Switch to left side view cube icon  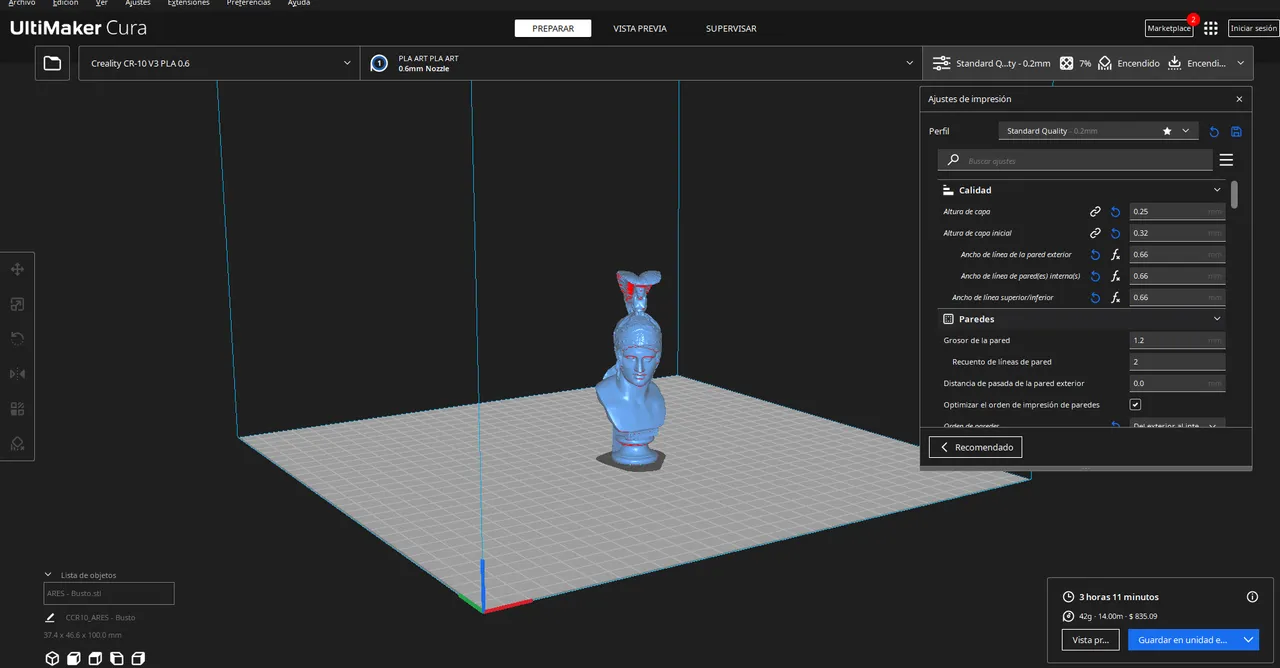click(117, 658)
